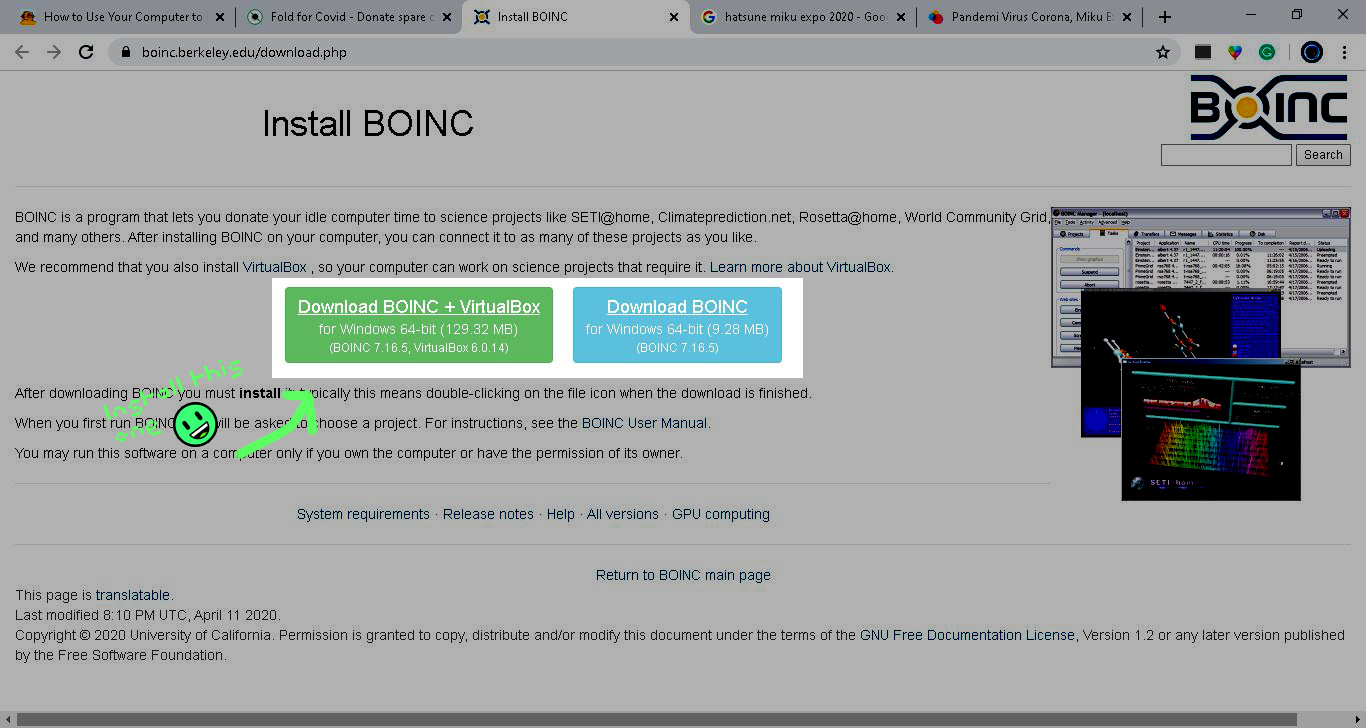Screen dimensions: 1366x728
Task: Open the Chrome profile avatar
Action: [x=1312, y=52]
